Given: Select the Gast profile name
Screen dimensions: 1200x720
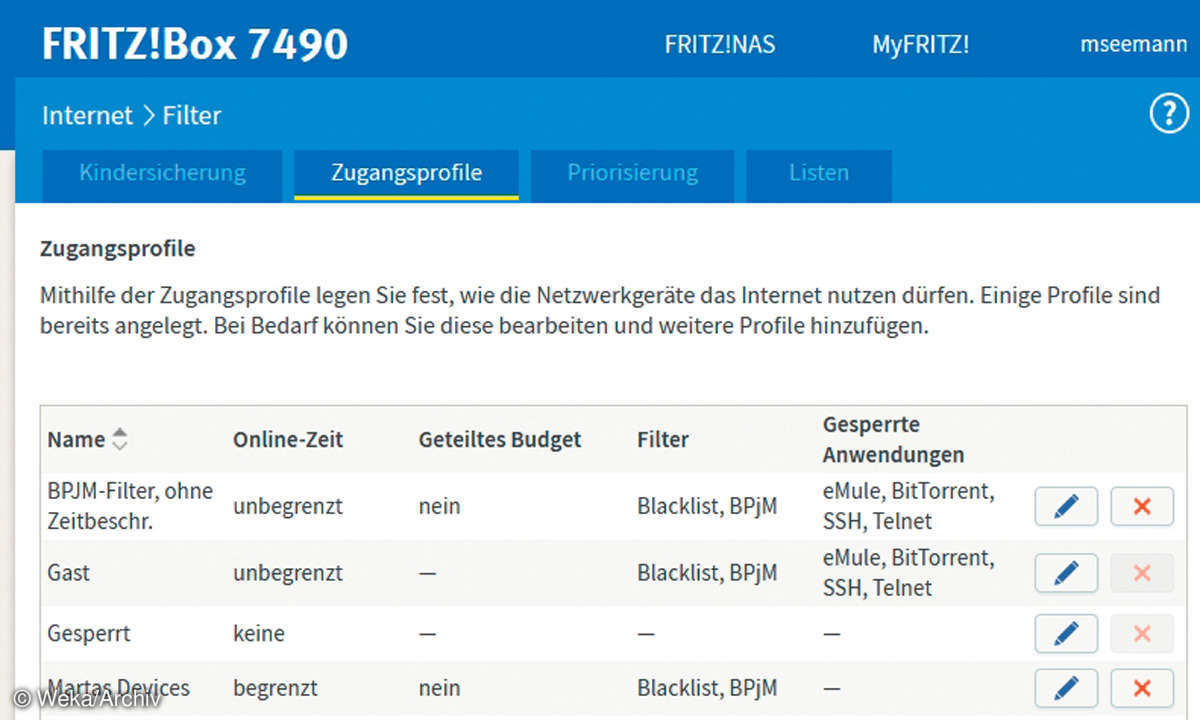Looking at the screenshot, I should click(69, 573).
